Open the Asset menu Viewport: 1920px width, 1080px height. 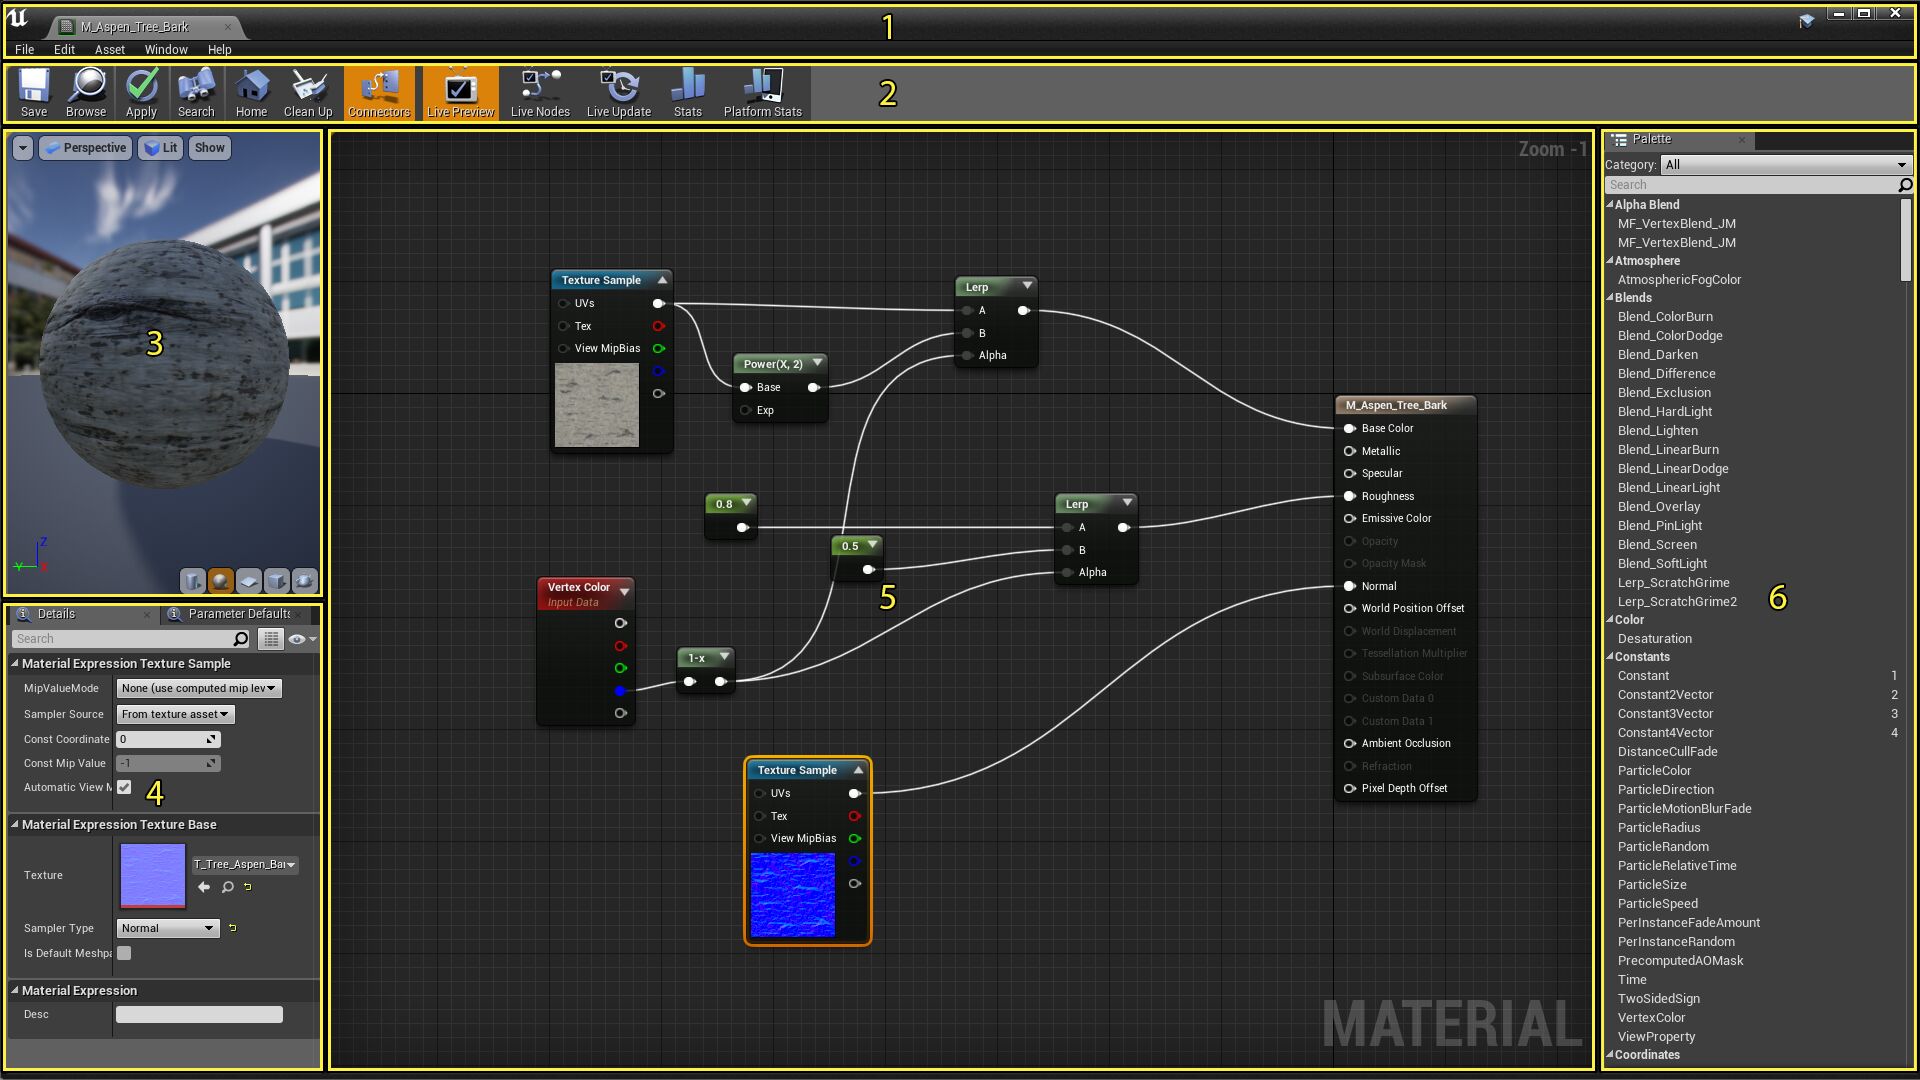pos(109,49)
